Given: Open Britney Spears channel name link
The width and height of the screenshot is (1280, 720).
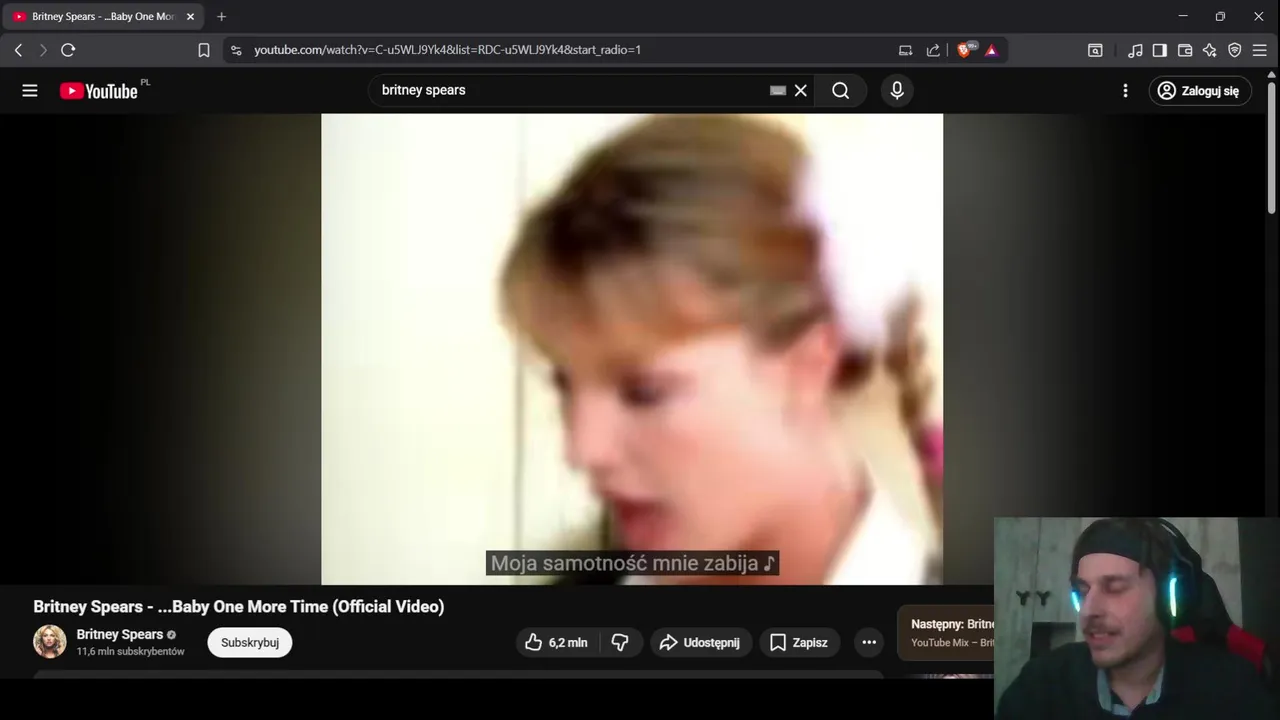Looking at the screenshot, I should coord(120,634).
